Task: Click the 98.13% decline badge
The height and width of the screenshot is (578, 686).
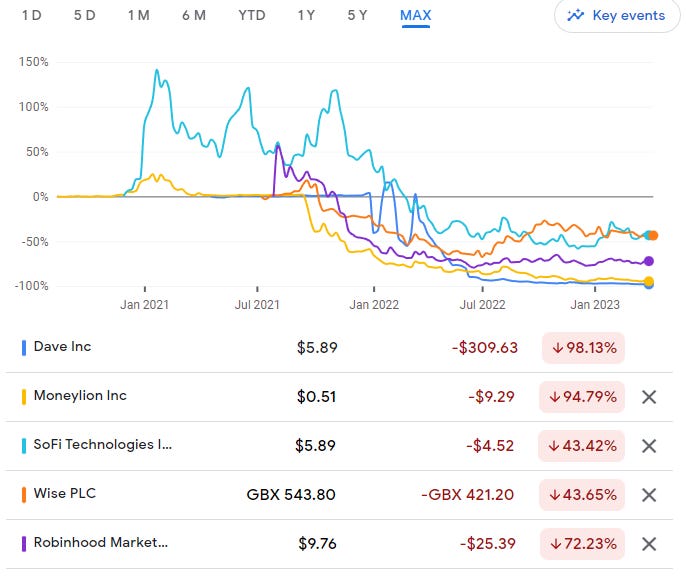Action: (583, 348)
